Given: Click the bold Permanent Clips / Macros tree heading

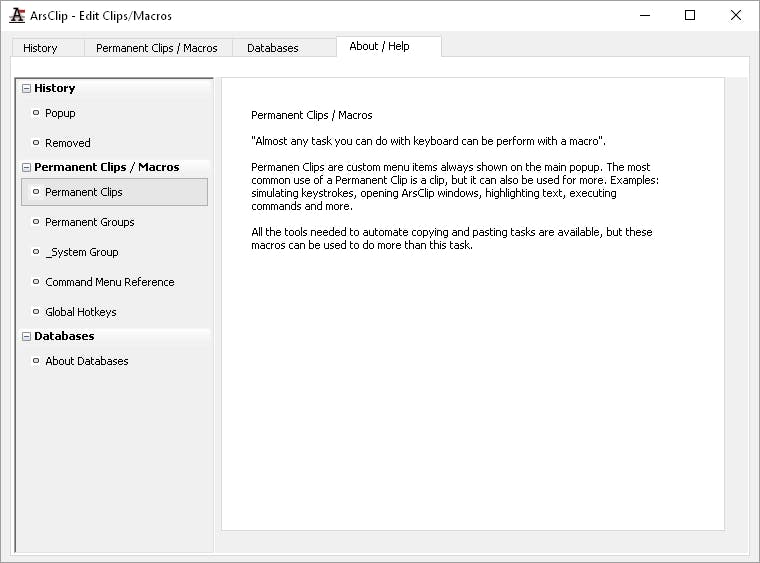Looking at the screenshot, I should pyautogui.click(x=107, y=167).
